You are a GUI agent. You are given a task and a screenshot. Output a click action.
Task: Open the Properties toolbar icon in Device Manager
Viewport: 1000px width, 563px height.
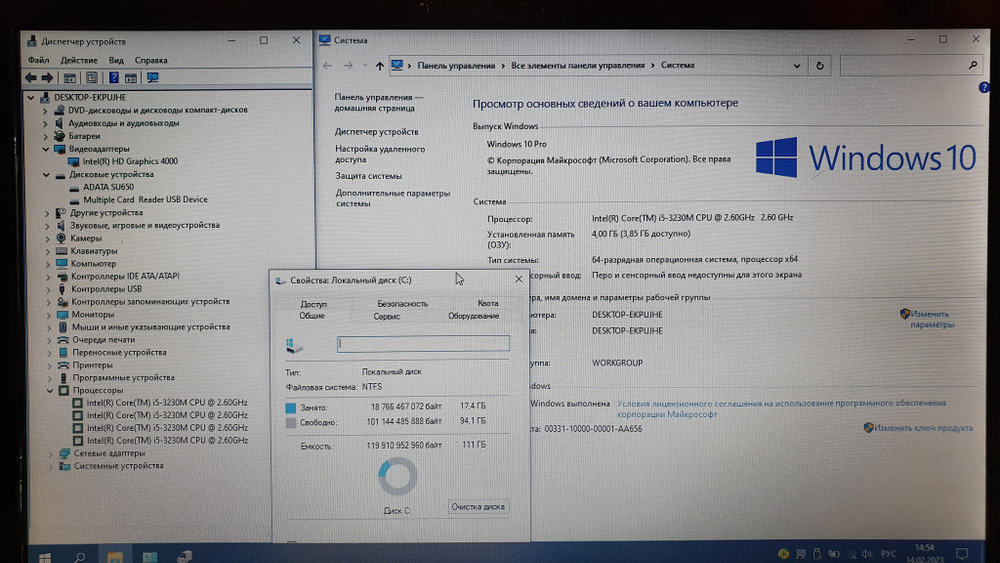(x=92, y=78)
